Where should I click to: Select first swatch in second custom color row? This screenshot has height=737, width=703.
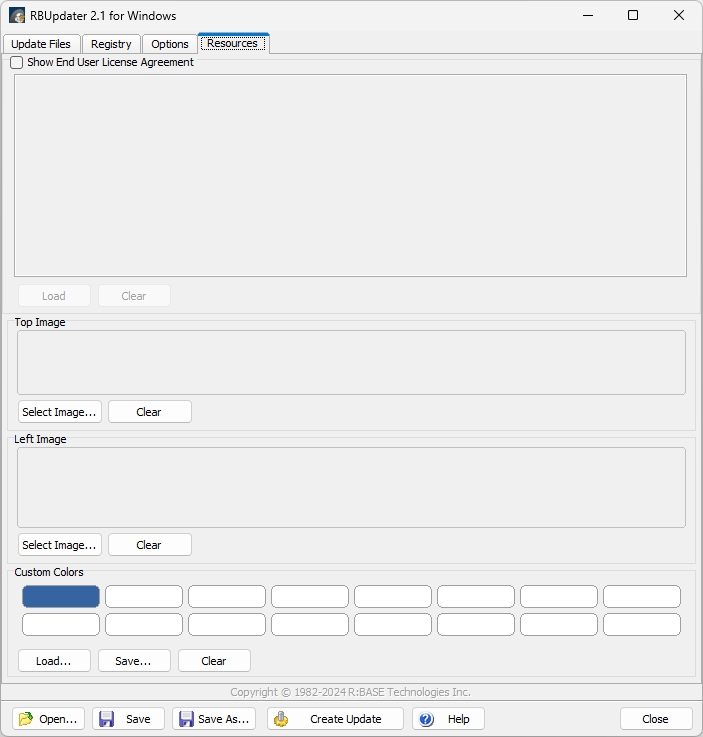(x=61, y=625)
